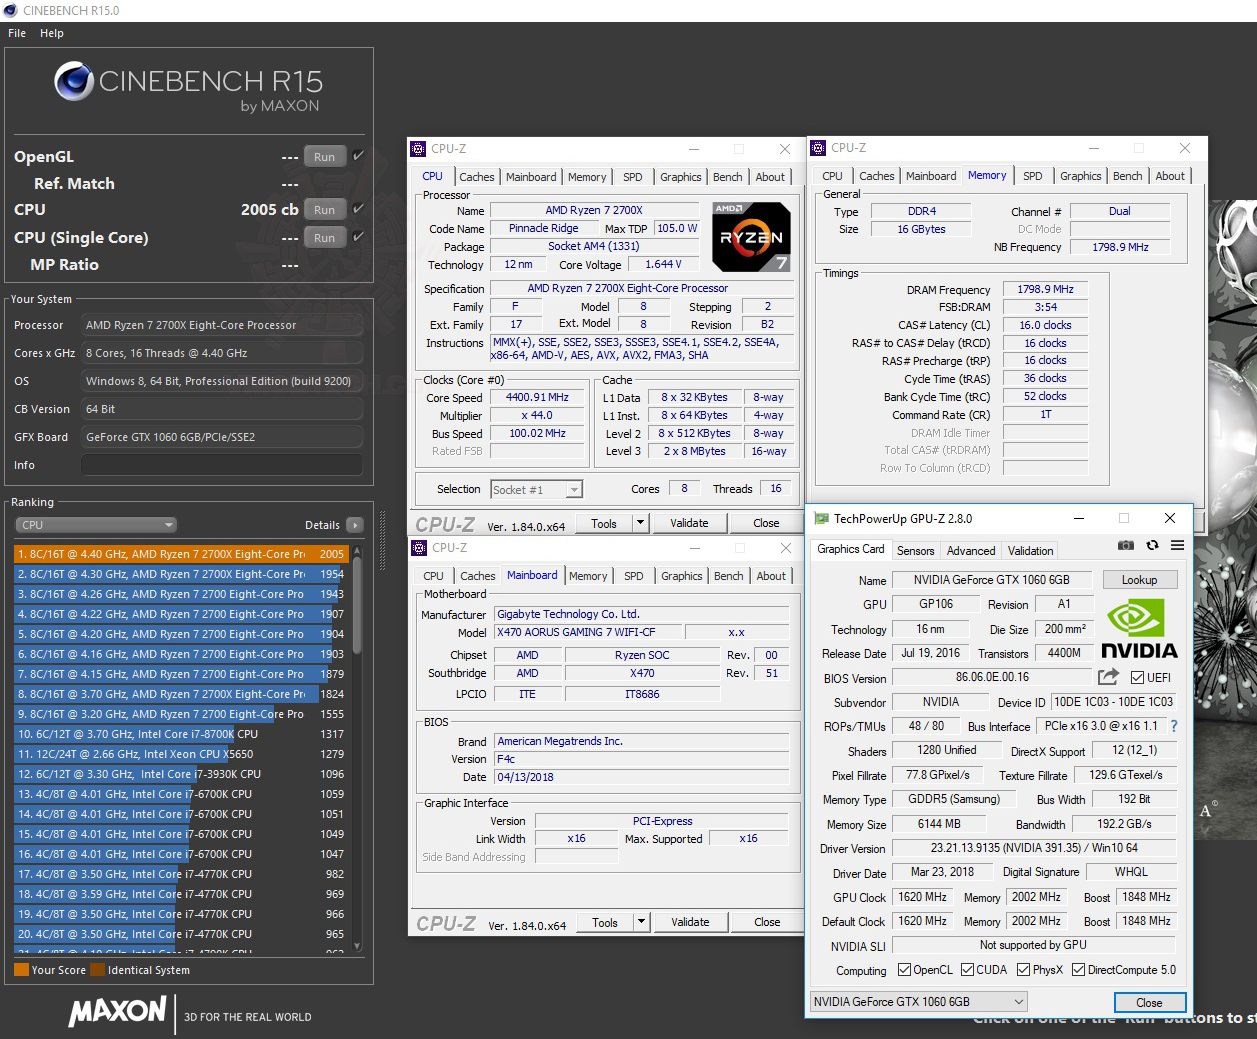Click Validate in CPU-Z processor window

click(689, 523)
